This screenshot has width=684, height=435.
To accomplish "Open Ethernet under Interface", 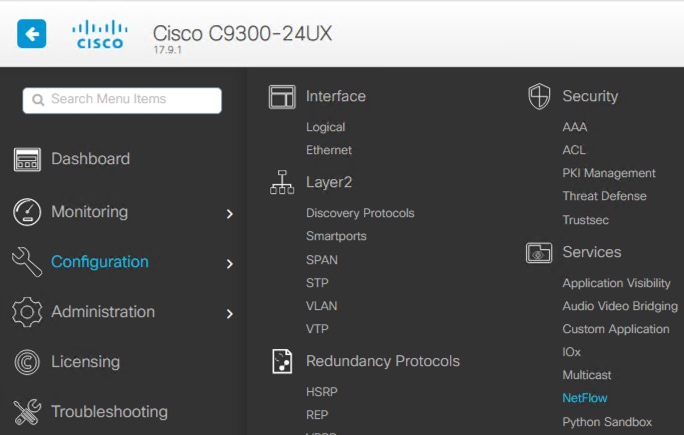I will point(329,150).
